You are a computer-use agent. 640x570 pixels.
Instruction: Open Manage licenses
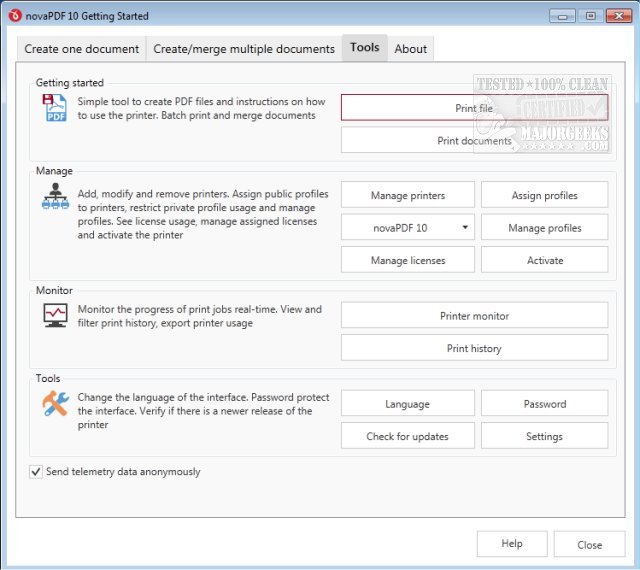(x=407, y=261)
